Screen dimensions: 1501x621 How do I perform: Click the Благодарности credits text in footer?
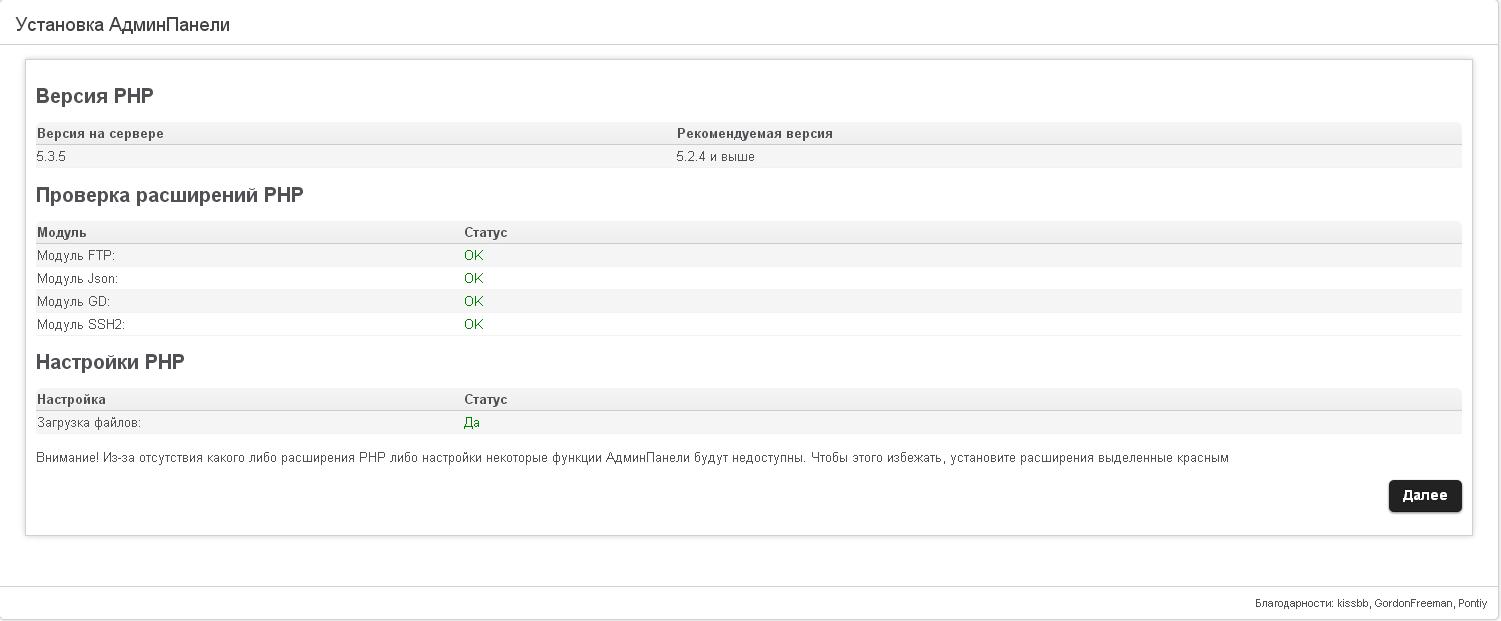point(1371,603)
